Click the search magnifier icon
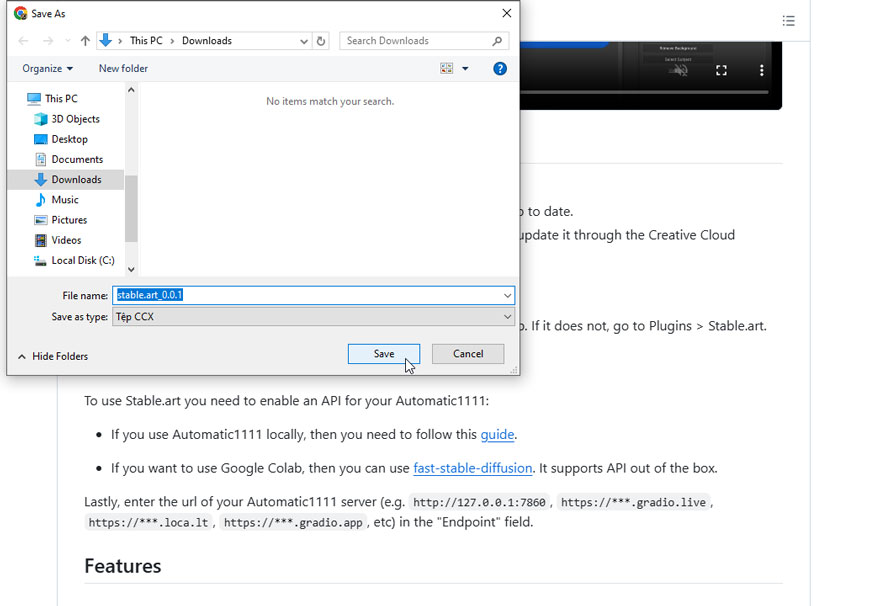Screen dimensions: 875x606 point(497,41)
